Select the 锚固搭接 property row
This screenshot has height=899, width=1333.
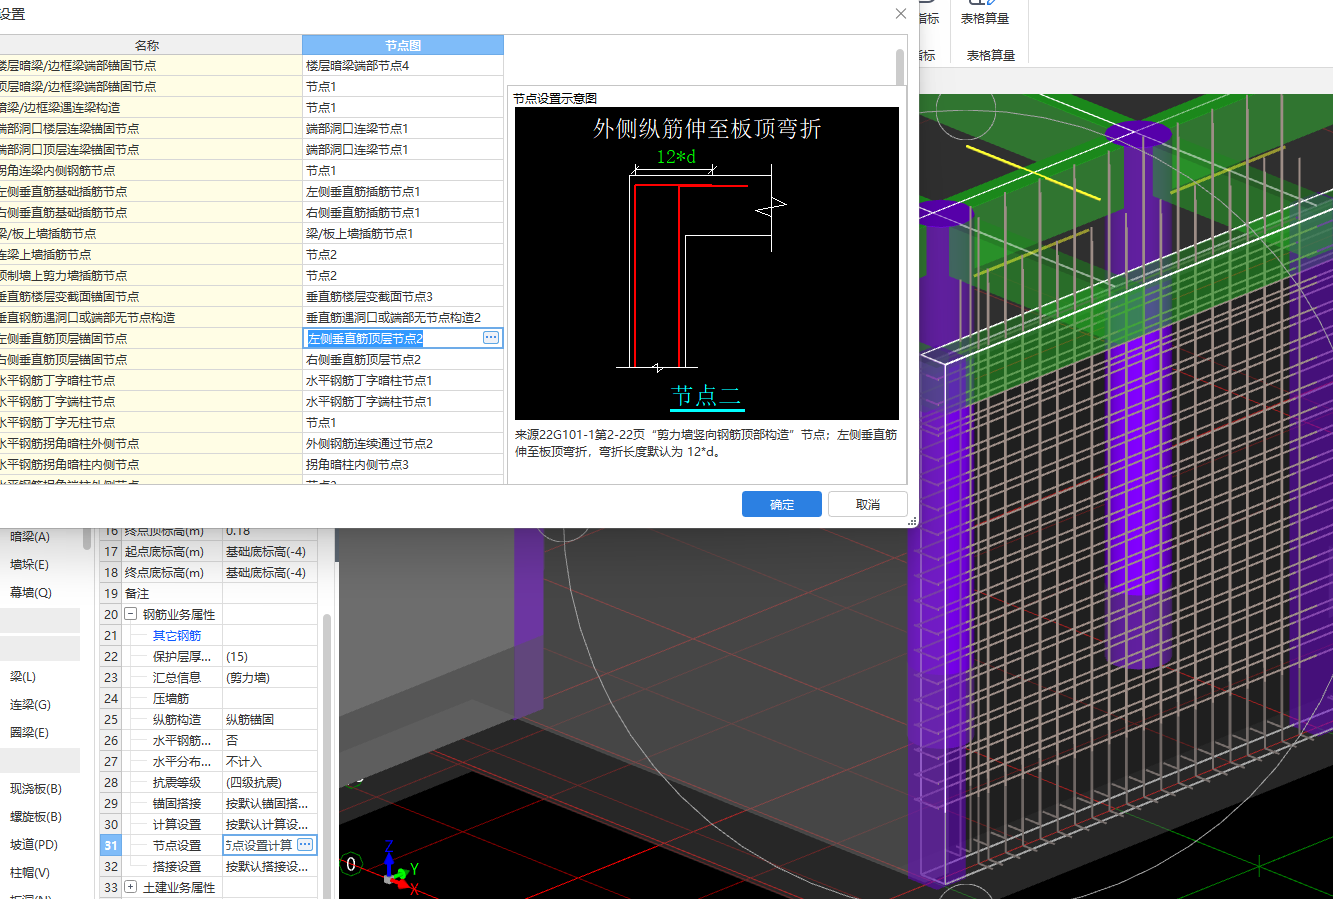[x=208, y=803]
